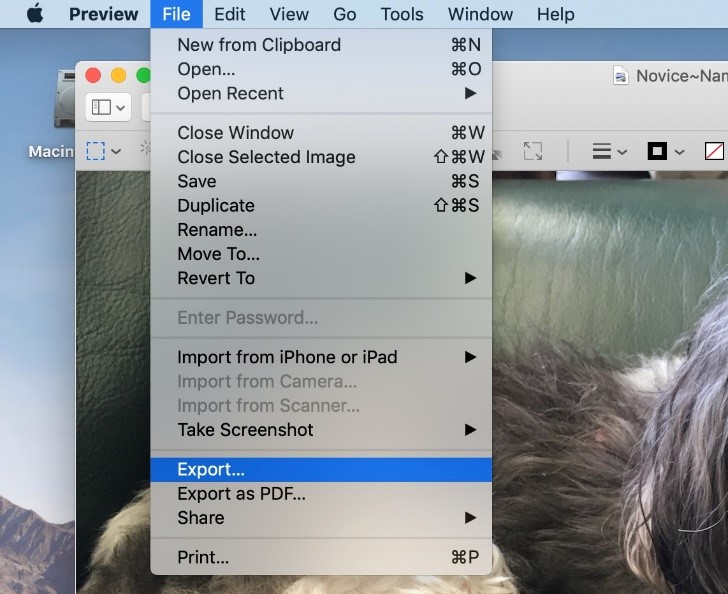728x594 pixels.
Task: Click the rectangular selection tool icon
Action: tap(96, 151)
